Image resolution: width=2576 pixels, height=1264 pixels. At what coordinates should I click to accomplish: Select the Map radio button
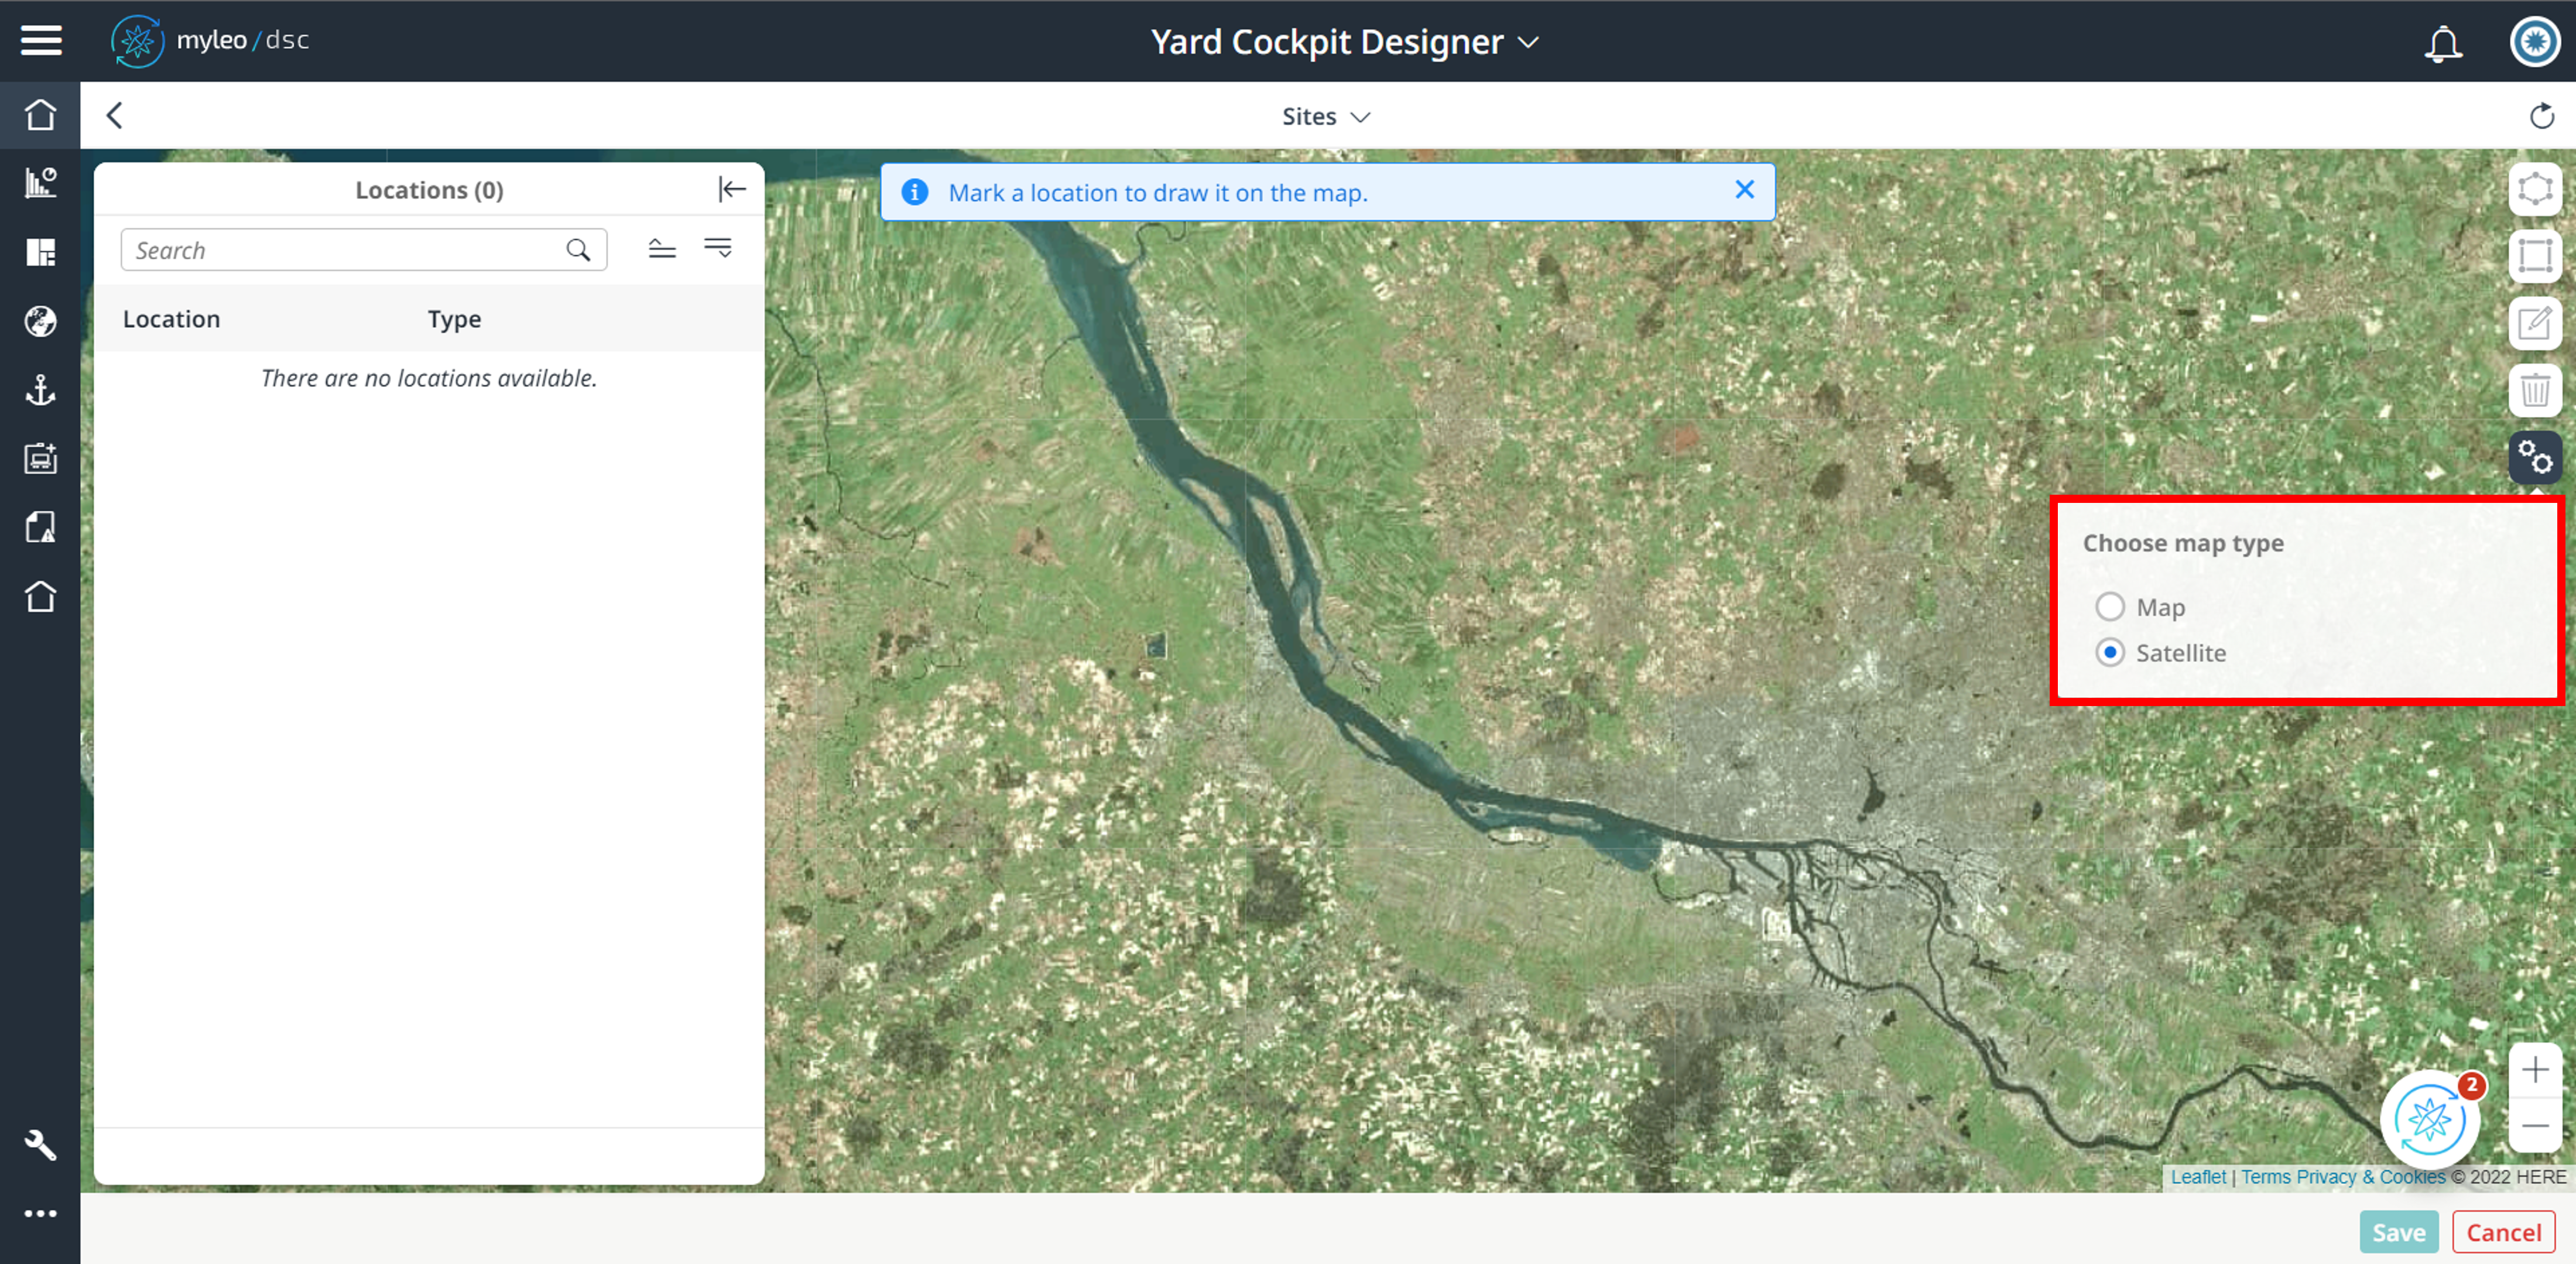point(2109,607)
